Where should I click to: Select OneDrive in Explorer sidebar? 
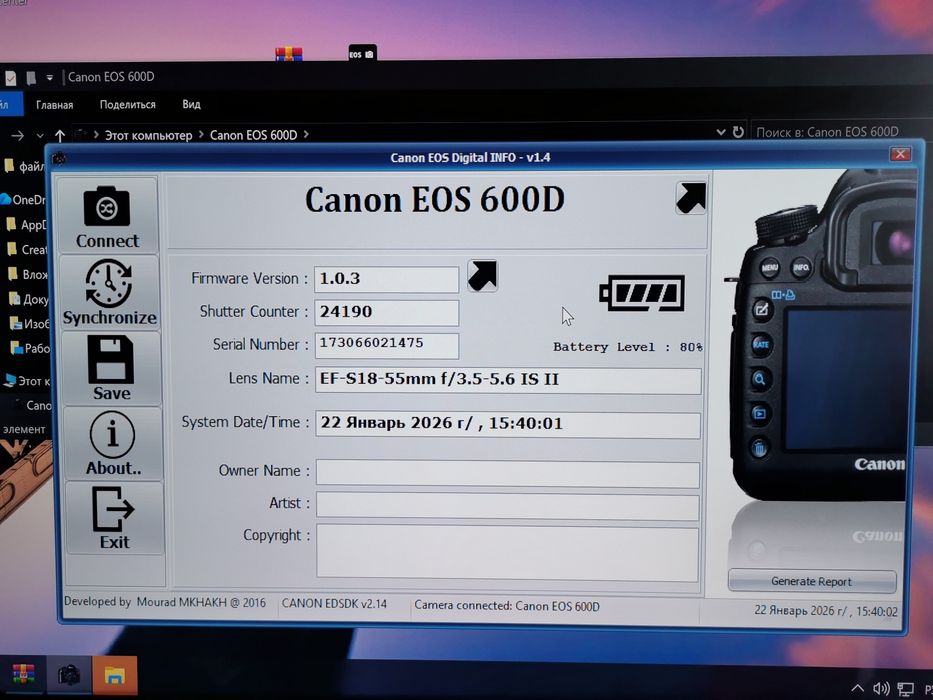tap(24, 199)
